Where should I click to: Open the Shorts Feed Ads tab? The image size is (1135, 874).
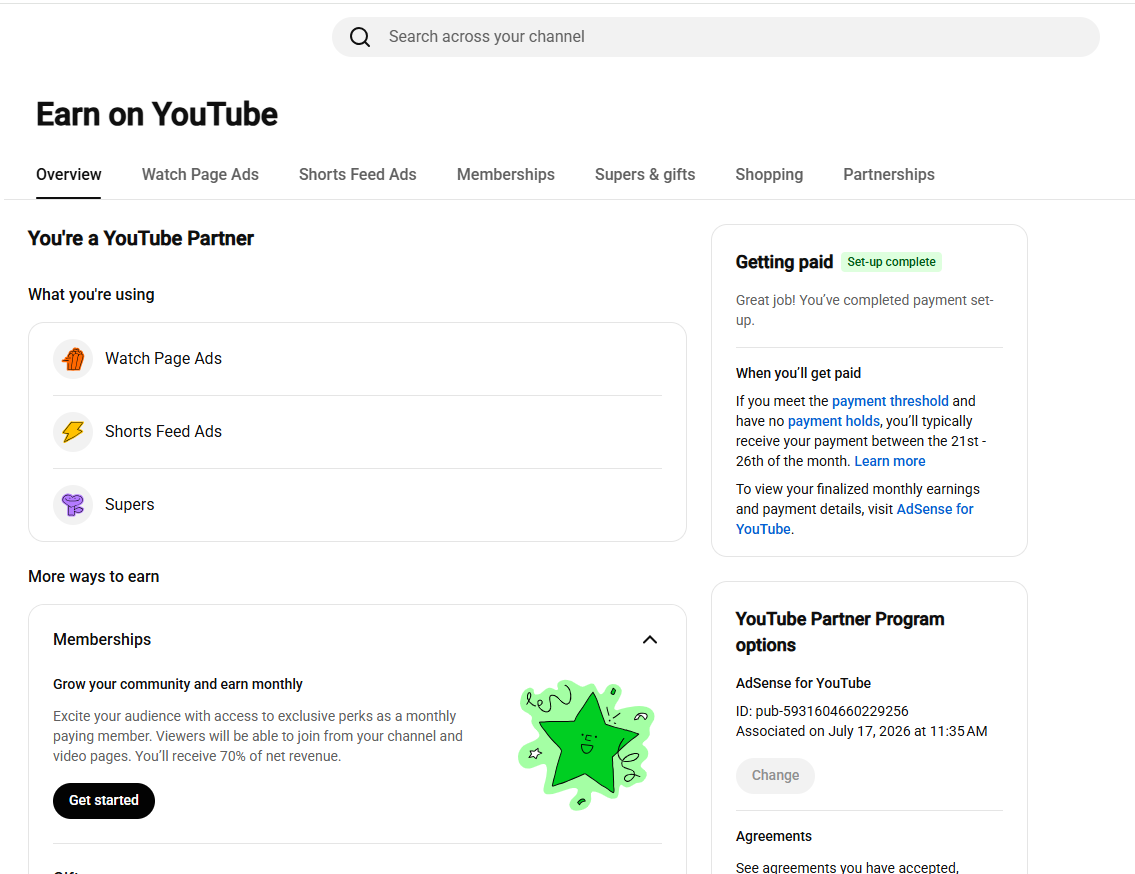(358, 175)
